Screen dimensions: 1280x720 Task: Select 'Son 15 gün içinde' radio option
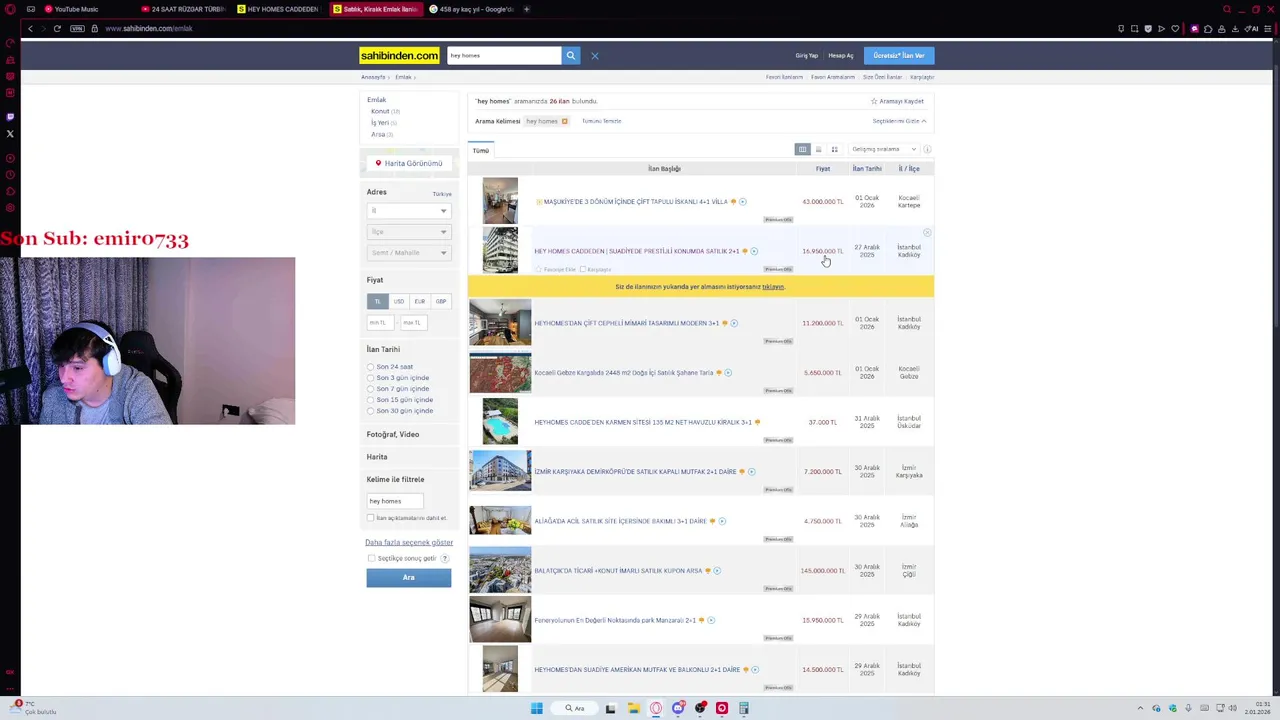click(370, 400)
